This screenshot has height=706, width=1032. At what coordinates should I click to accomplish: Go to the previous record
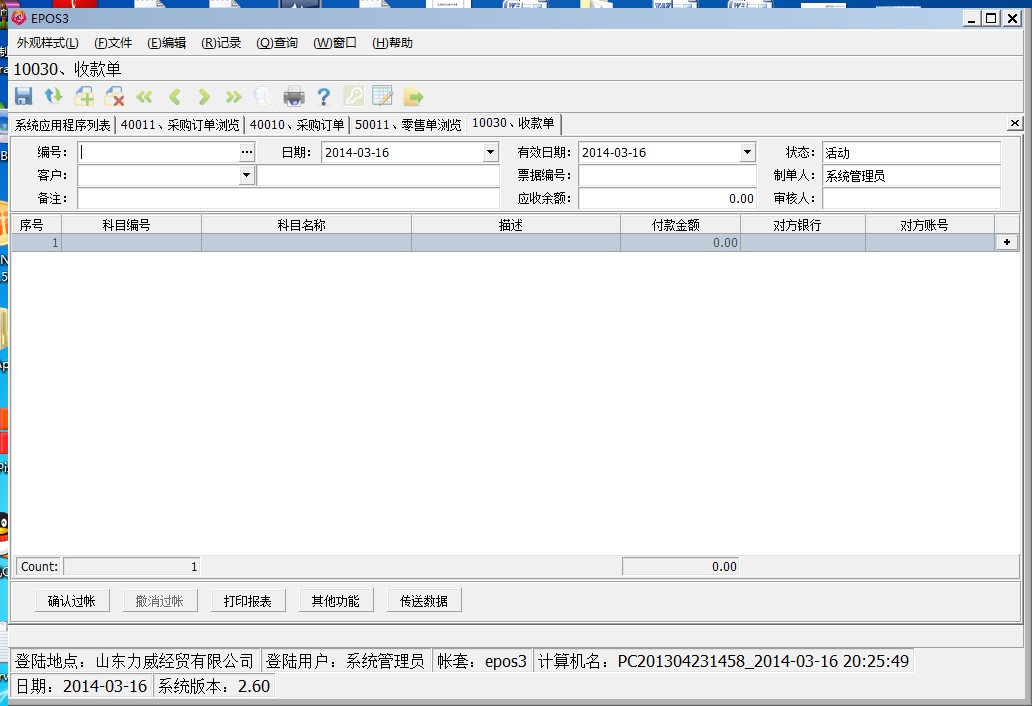174,96
